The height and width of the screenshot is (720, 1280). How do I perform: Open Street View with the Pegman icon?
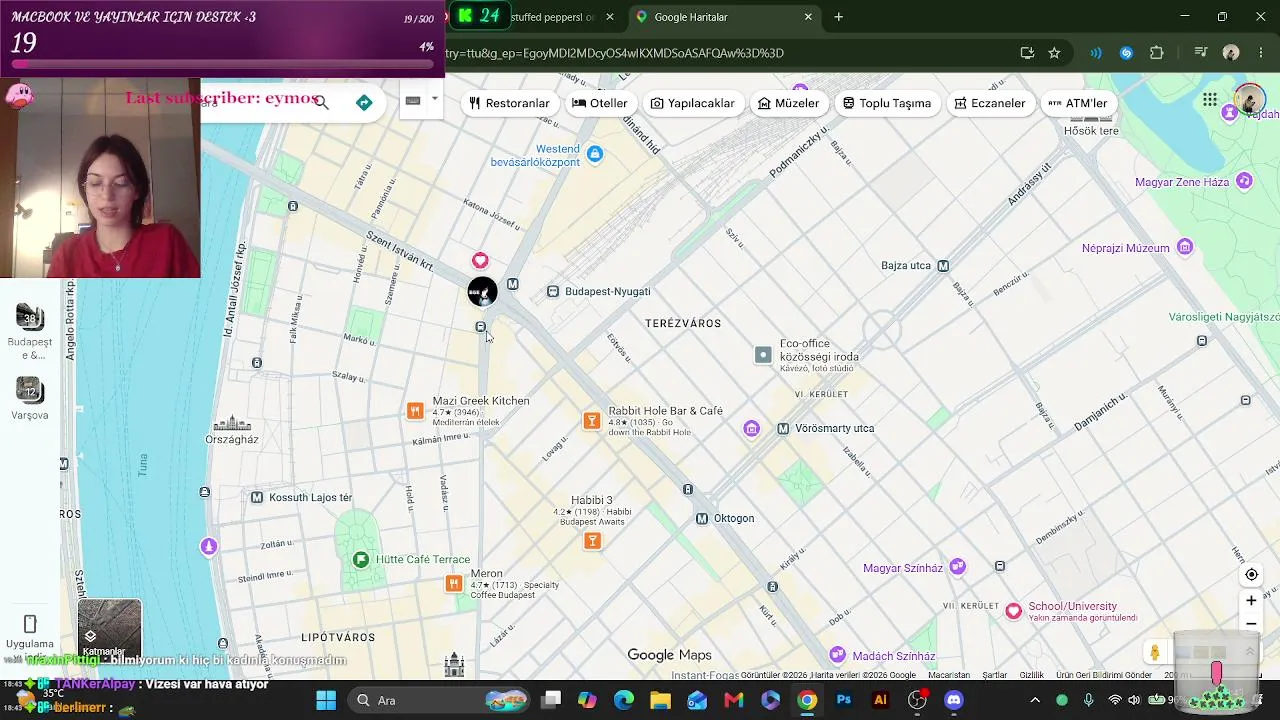pyautogui.click(x=1155, y=652)
